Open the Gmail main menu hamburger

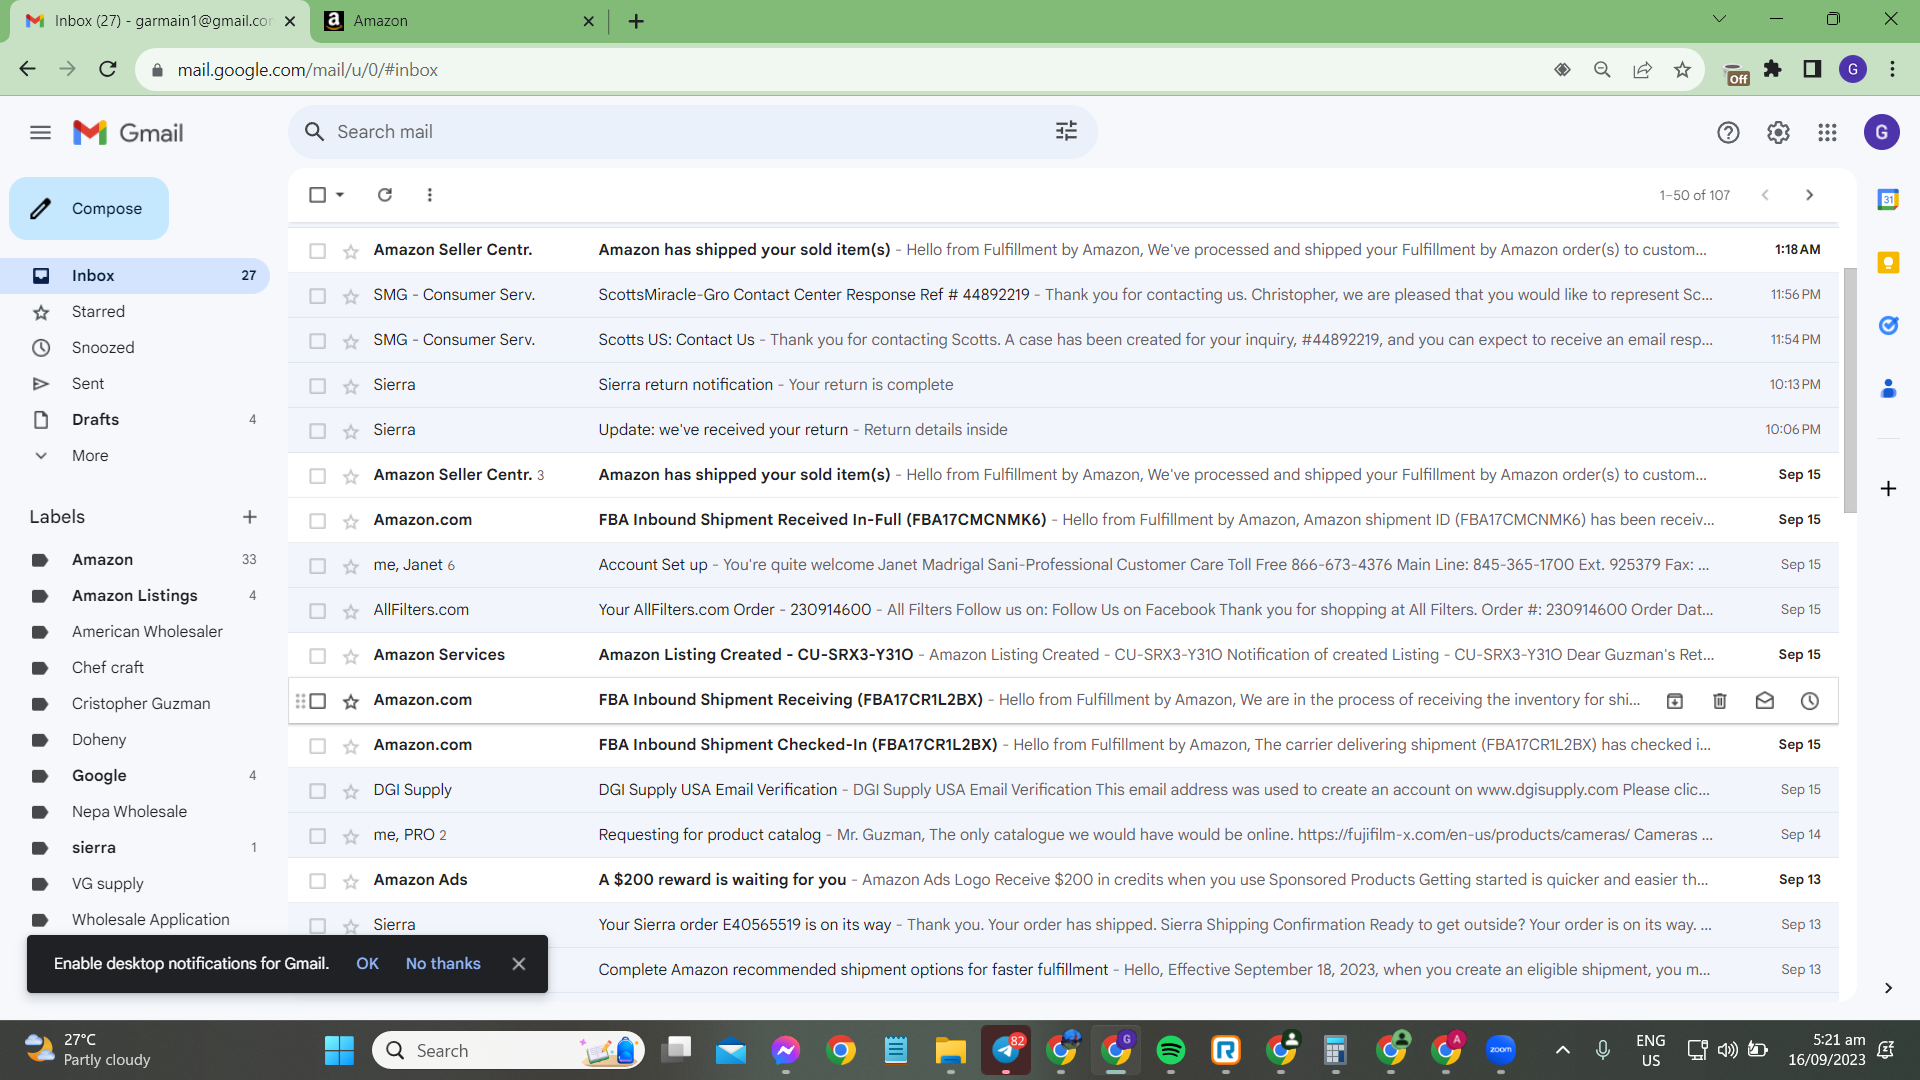click(40, 132)
